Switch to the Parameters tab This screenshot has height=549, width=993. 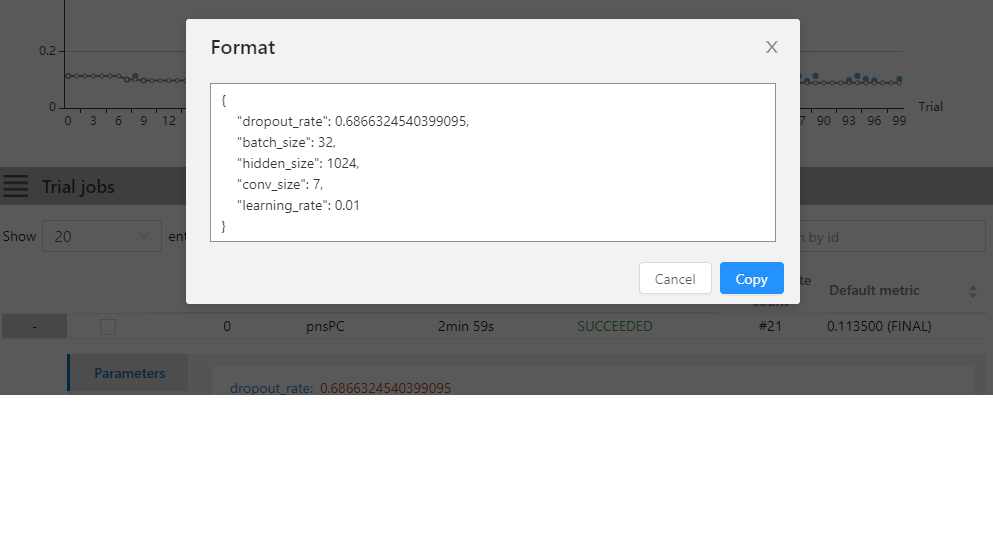coord(129,373)
